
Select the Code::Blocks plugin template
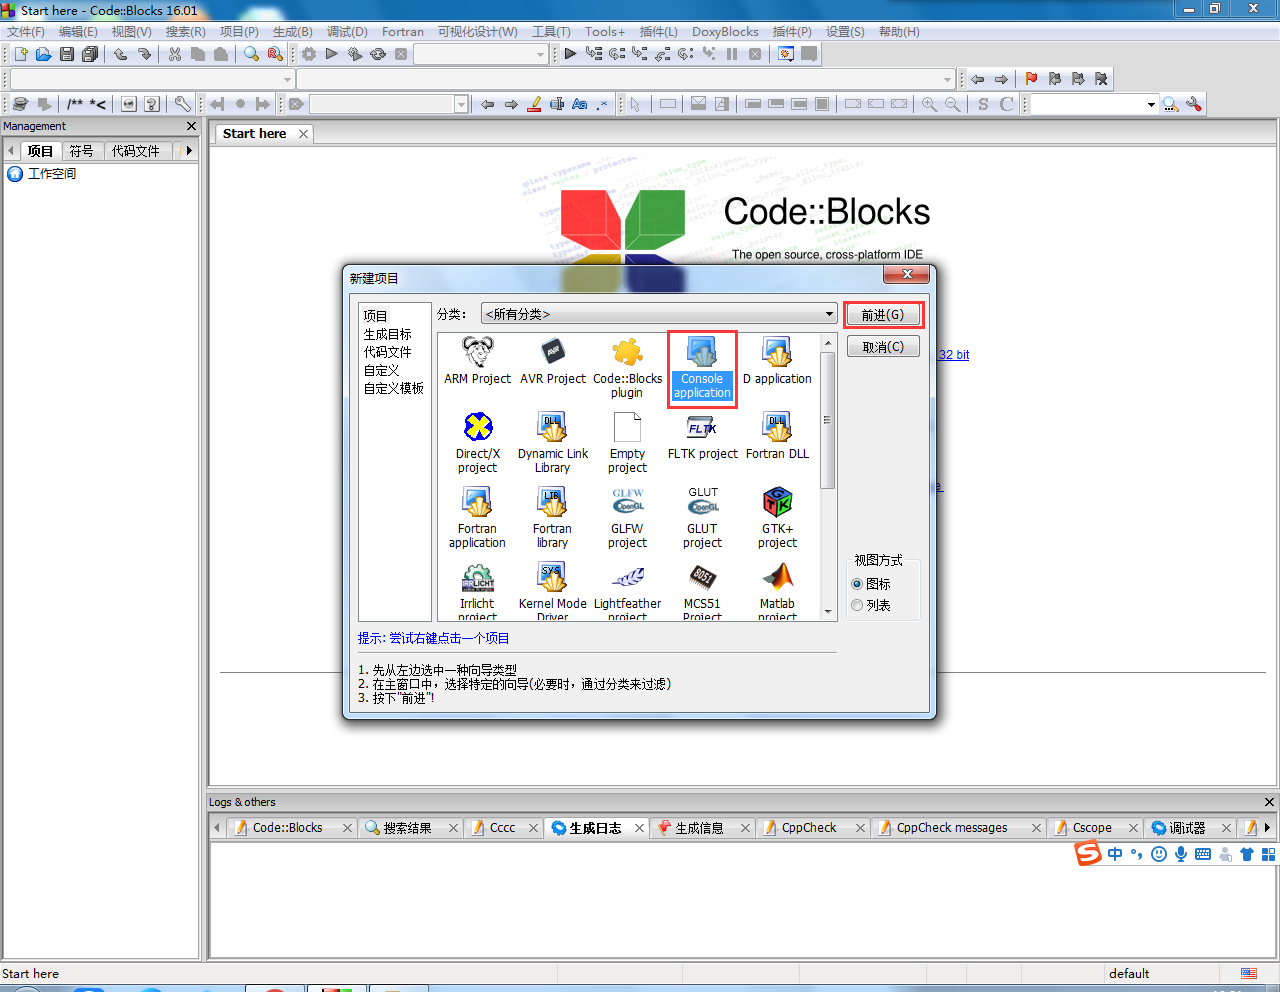pyautogui.click(x=627, y=368)
